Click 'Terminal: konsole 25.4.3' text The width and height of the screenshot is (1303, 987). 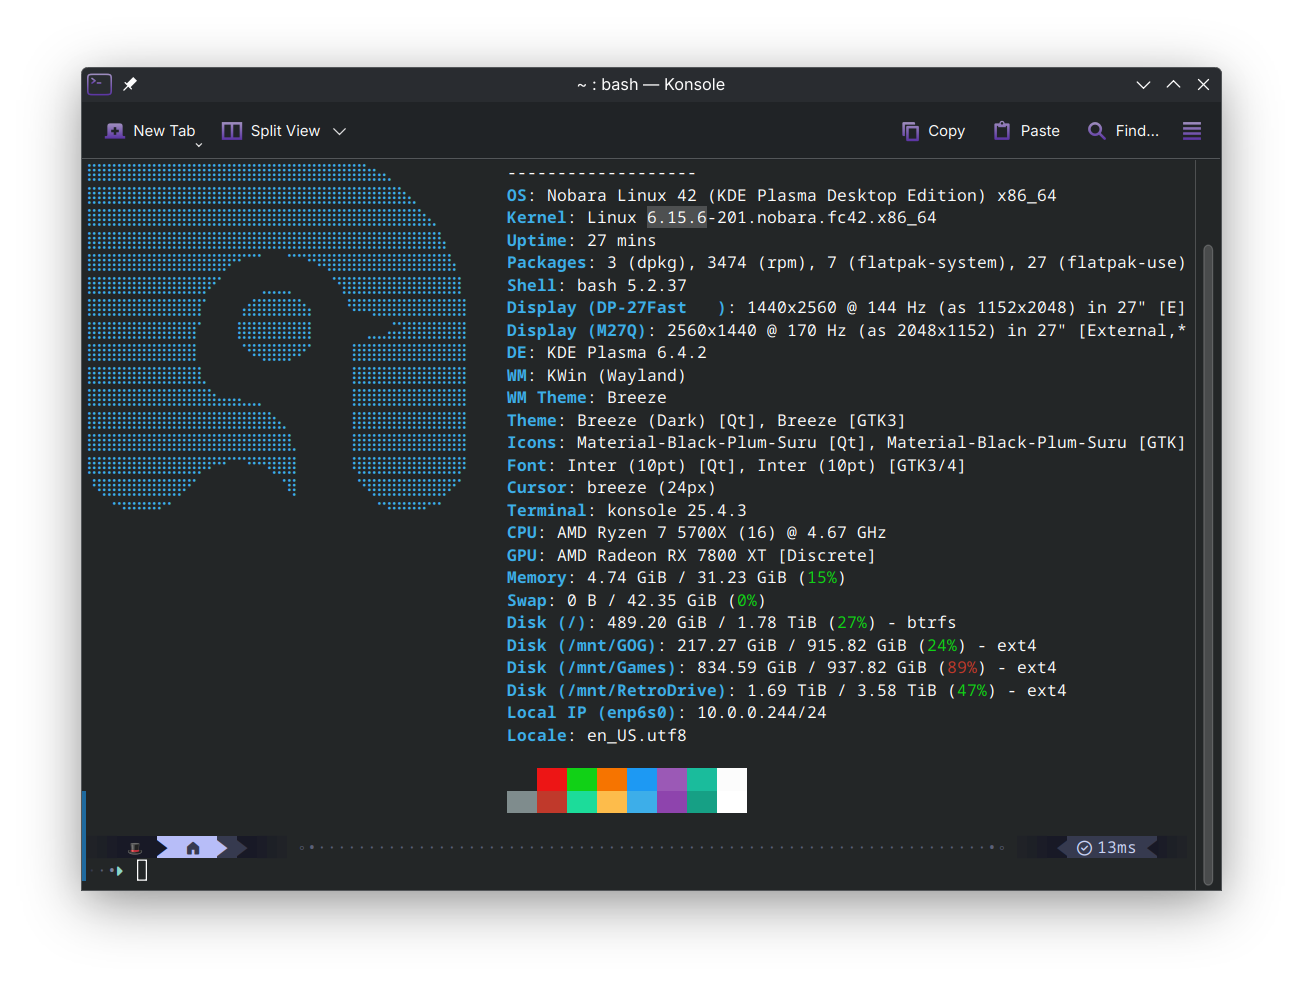click(x=627, y=510)
